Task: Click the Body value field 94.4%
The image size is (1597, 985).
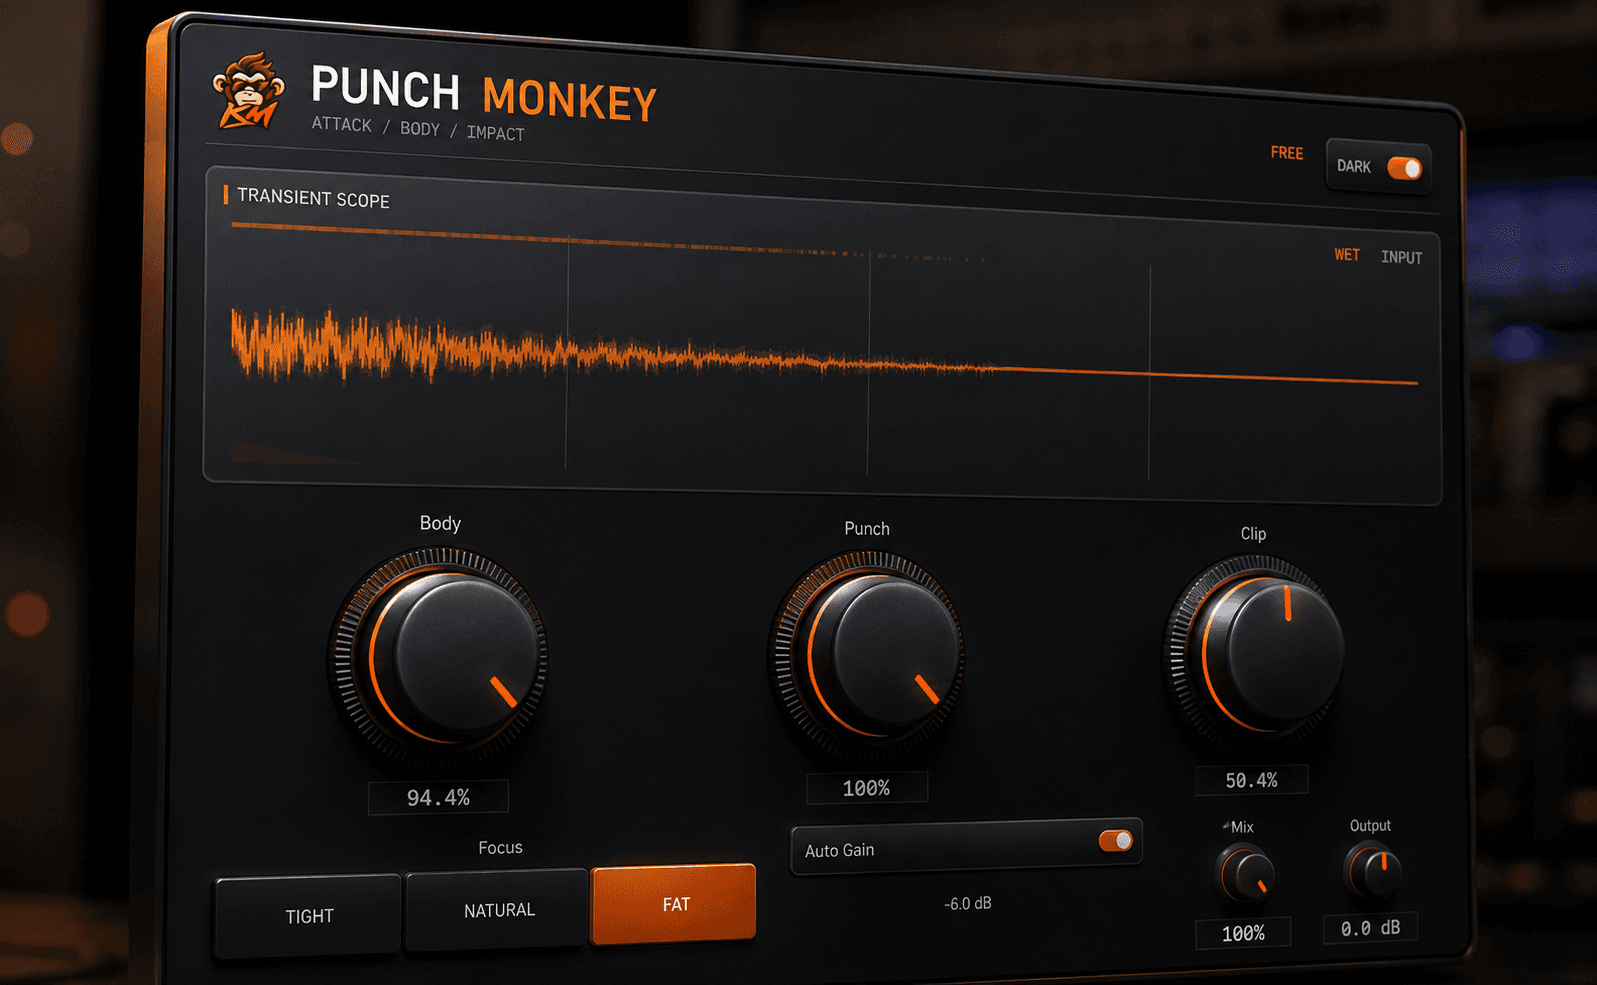Action: 438,797
